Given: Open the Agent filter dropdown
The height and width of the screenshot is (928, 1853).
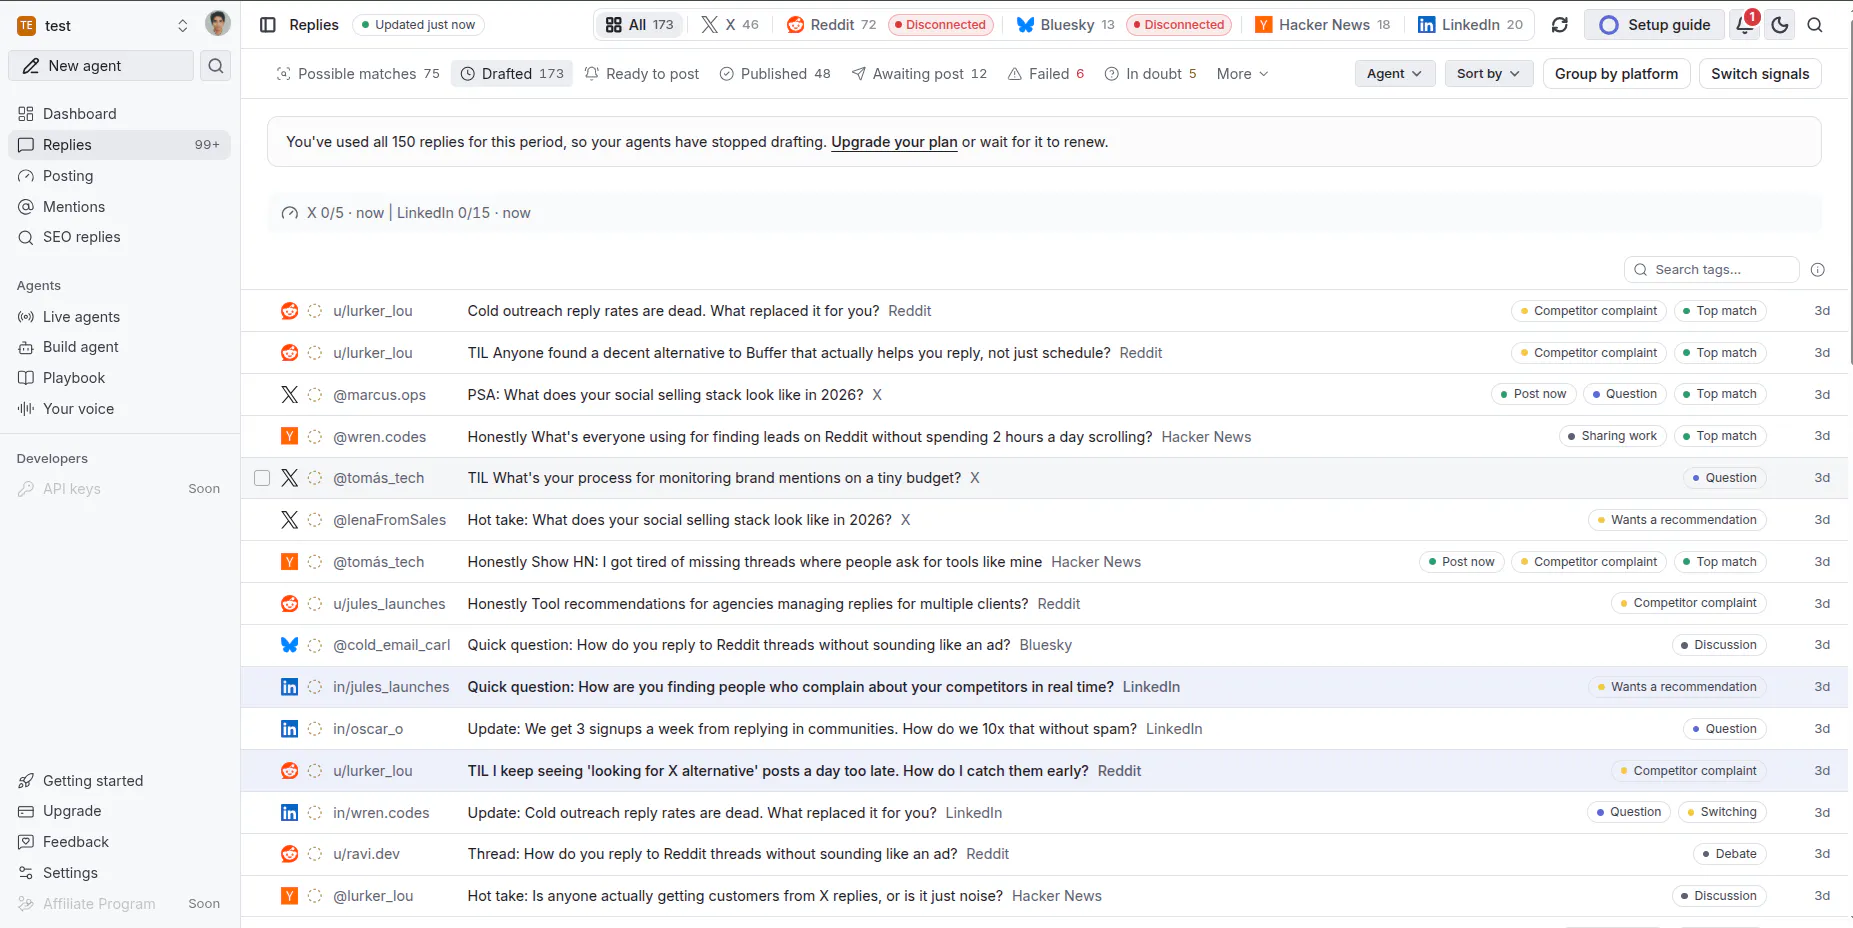Looking at the screenshot, I should click(x=1394, y=74).
